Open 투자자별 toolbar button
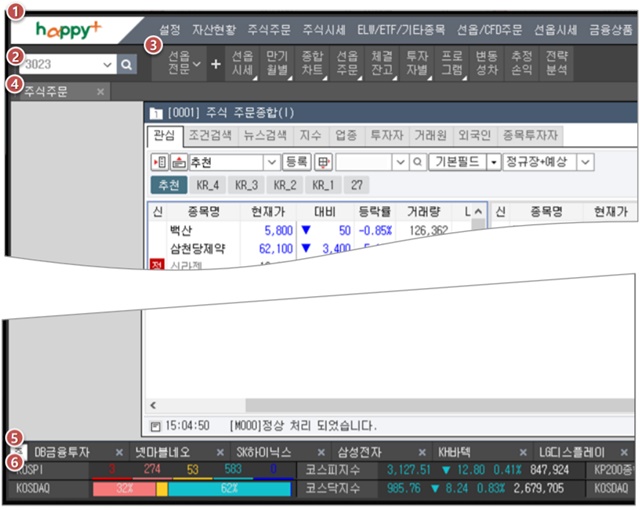 (417, 63)
